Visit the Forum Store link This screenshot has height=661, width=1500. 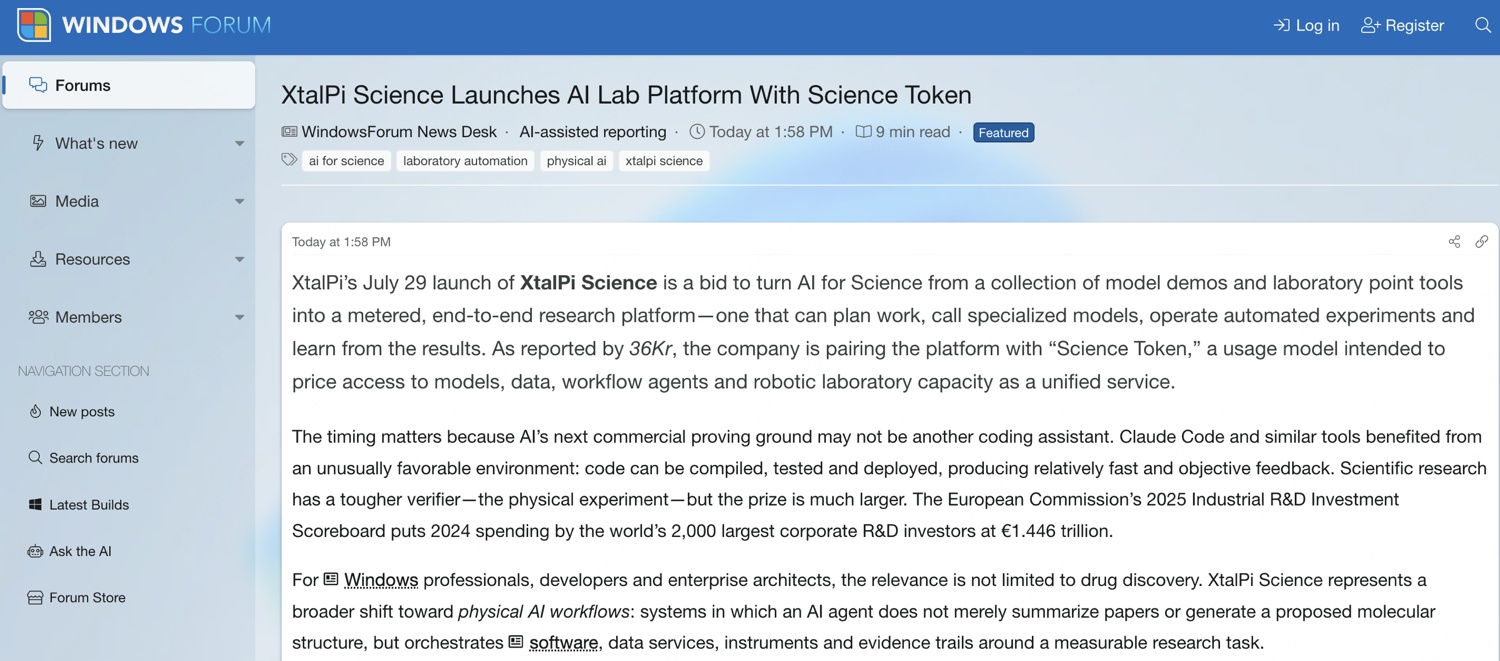[x=87, y=598]
